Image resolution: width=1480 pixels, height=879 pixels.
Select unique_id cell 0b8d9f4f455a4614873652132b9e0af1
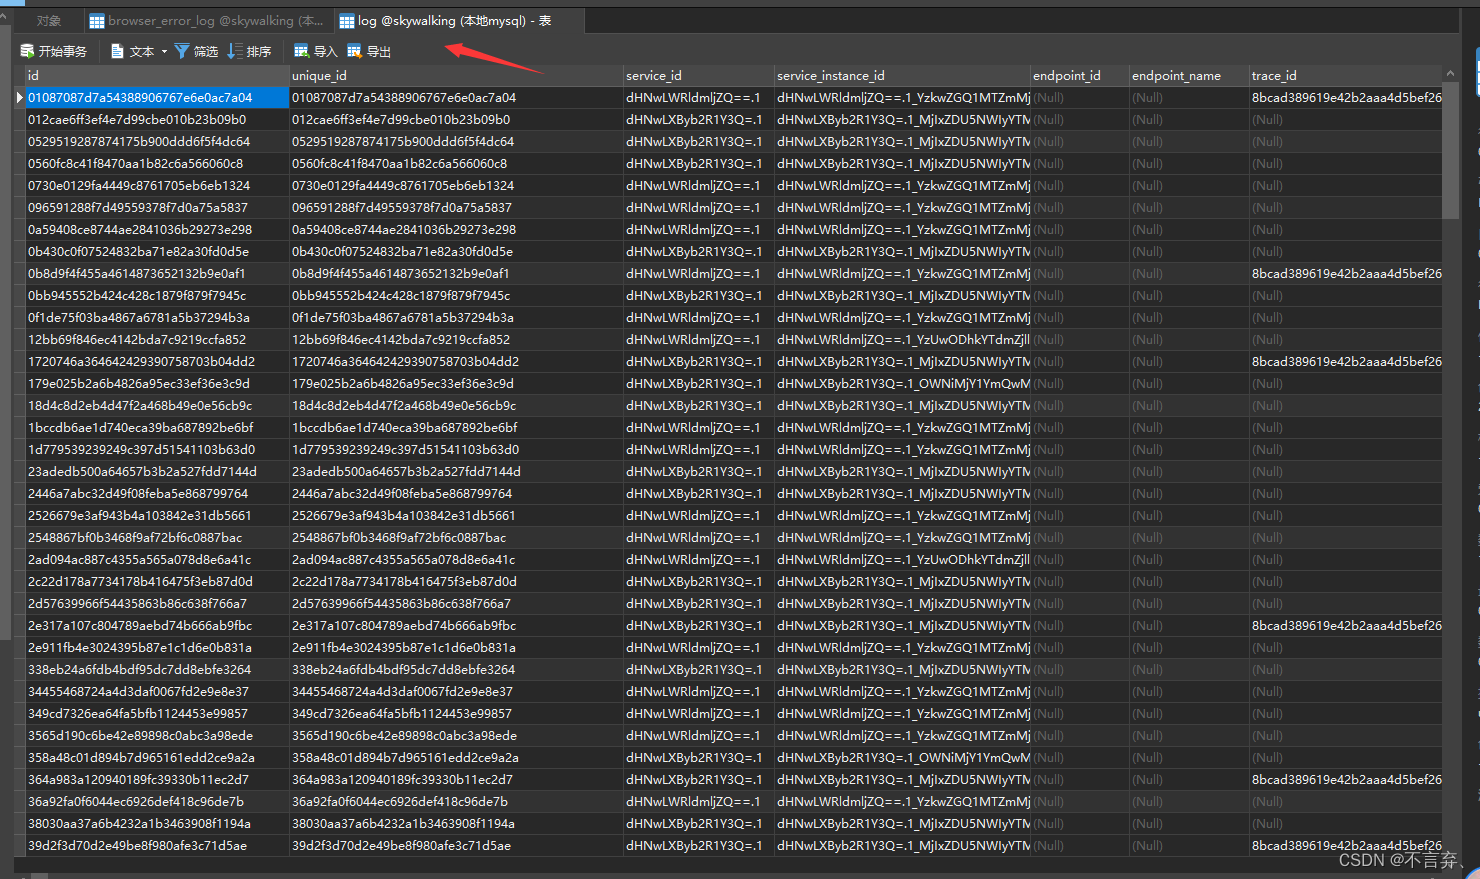tap(456, 274)
